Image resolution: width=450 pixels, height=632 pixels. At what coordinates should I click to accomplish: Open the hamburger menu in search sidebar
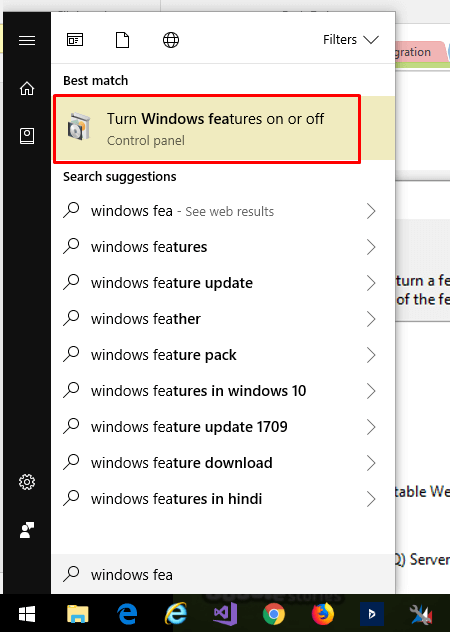27,40
